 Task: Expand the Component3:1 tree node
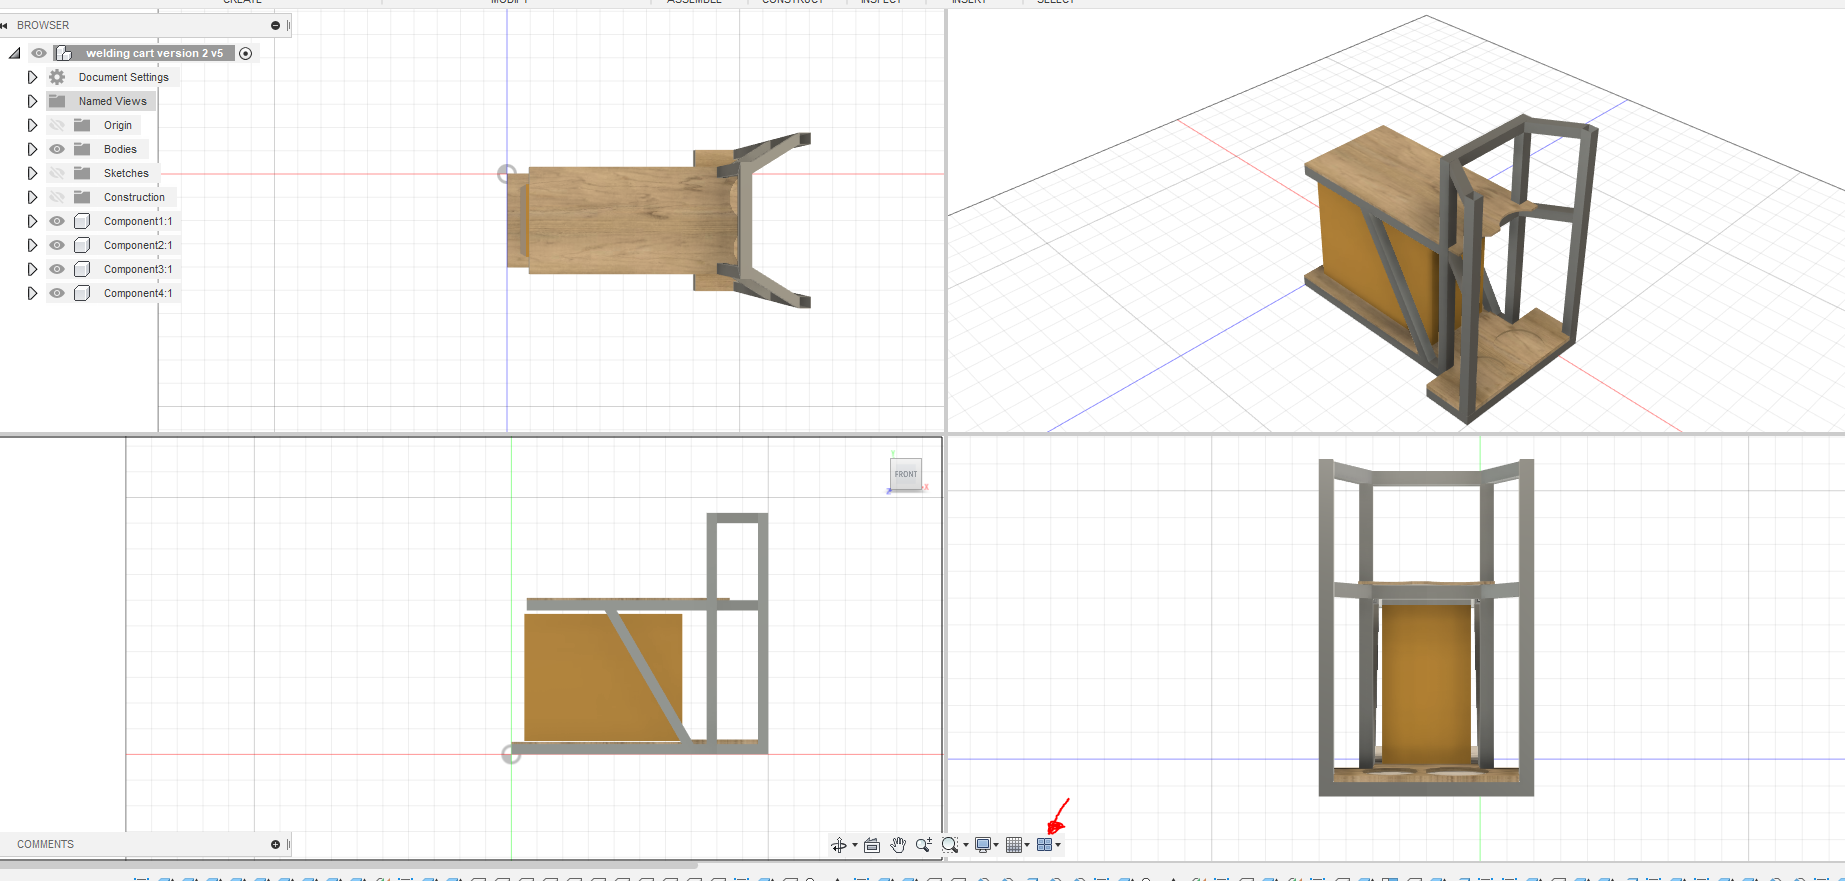32,269
